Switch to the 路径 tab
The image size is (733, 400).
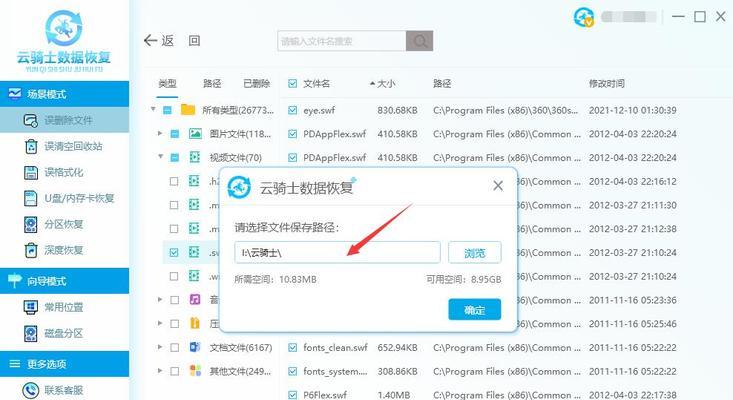tap(212, 84)
